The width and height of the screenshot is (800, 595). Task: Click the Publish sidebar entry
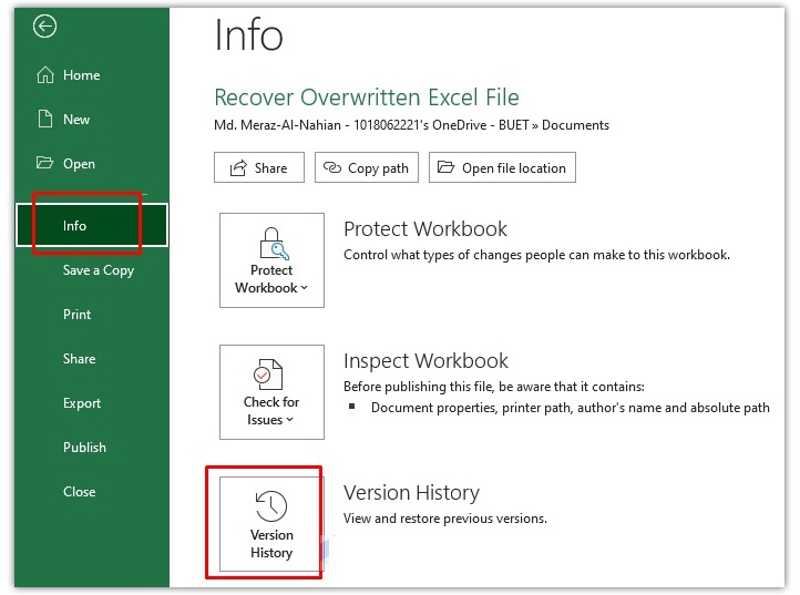point(84,447)
